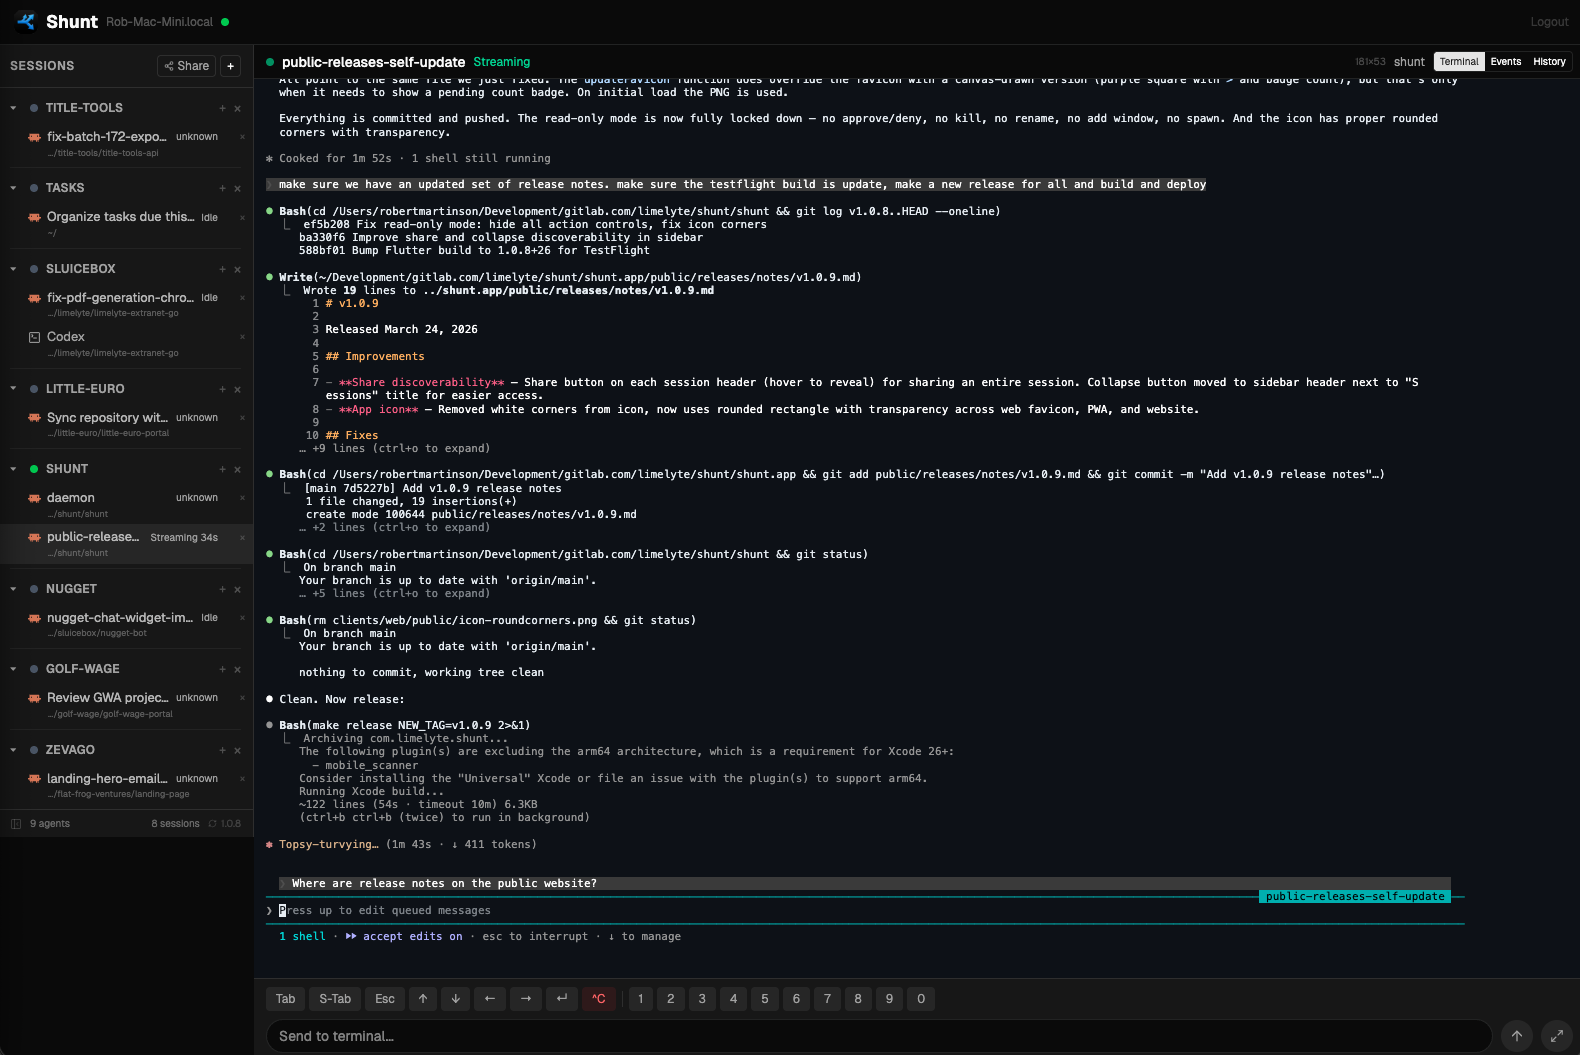Collapse the sidebar with the panel icon

click(x=16, y=824)
